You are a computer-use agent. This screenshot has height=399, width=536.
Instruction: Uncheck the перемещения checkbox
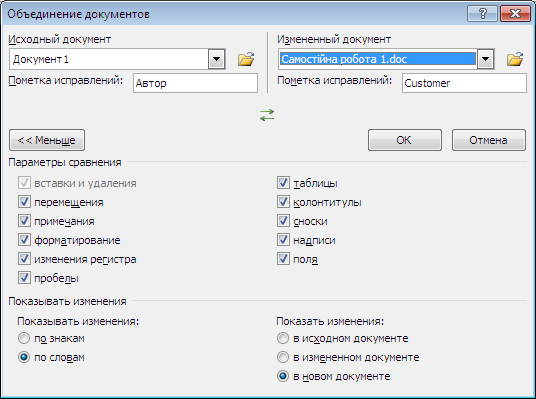point(24,202)
